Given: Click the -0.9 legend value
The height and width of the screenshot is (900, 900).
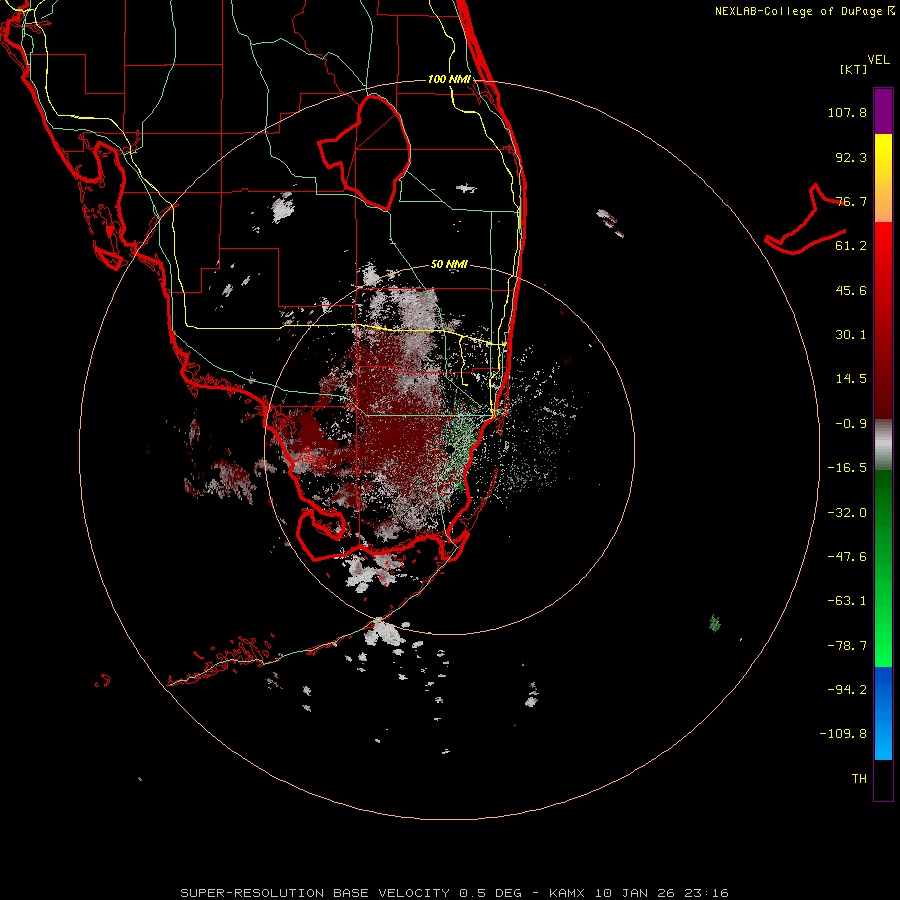Looking at the screenshot, I should (851, 424).
